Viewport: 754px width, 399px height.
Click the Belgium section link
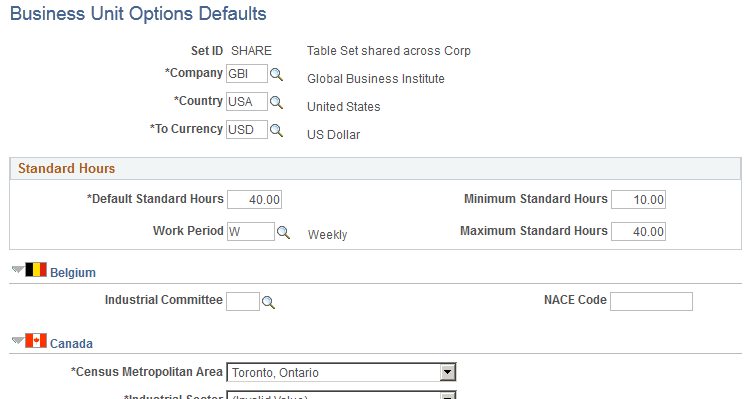tap(73, 273)
